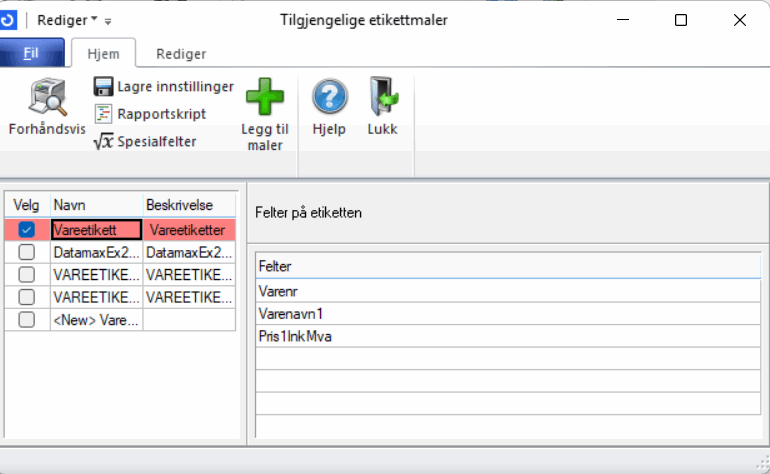Sort by the Navn column header
Image resolution: width=770 pixels, height=474 pixels.
coord(96,205)
